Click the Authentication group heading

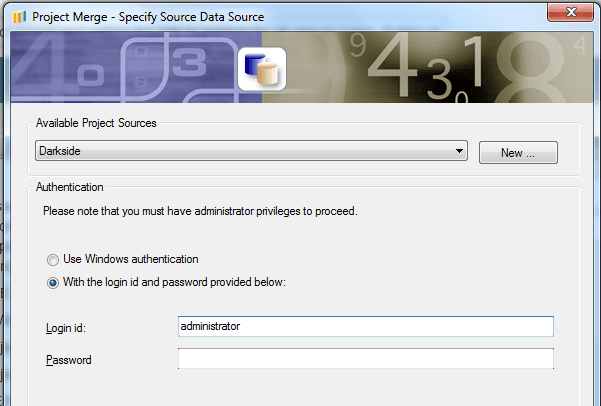(69, 187)
